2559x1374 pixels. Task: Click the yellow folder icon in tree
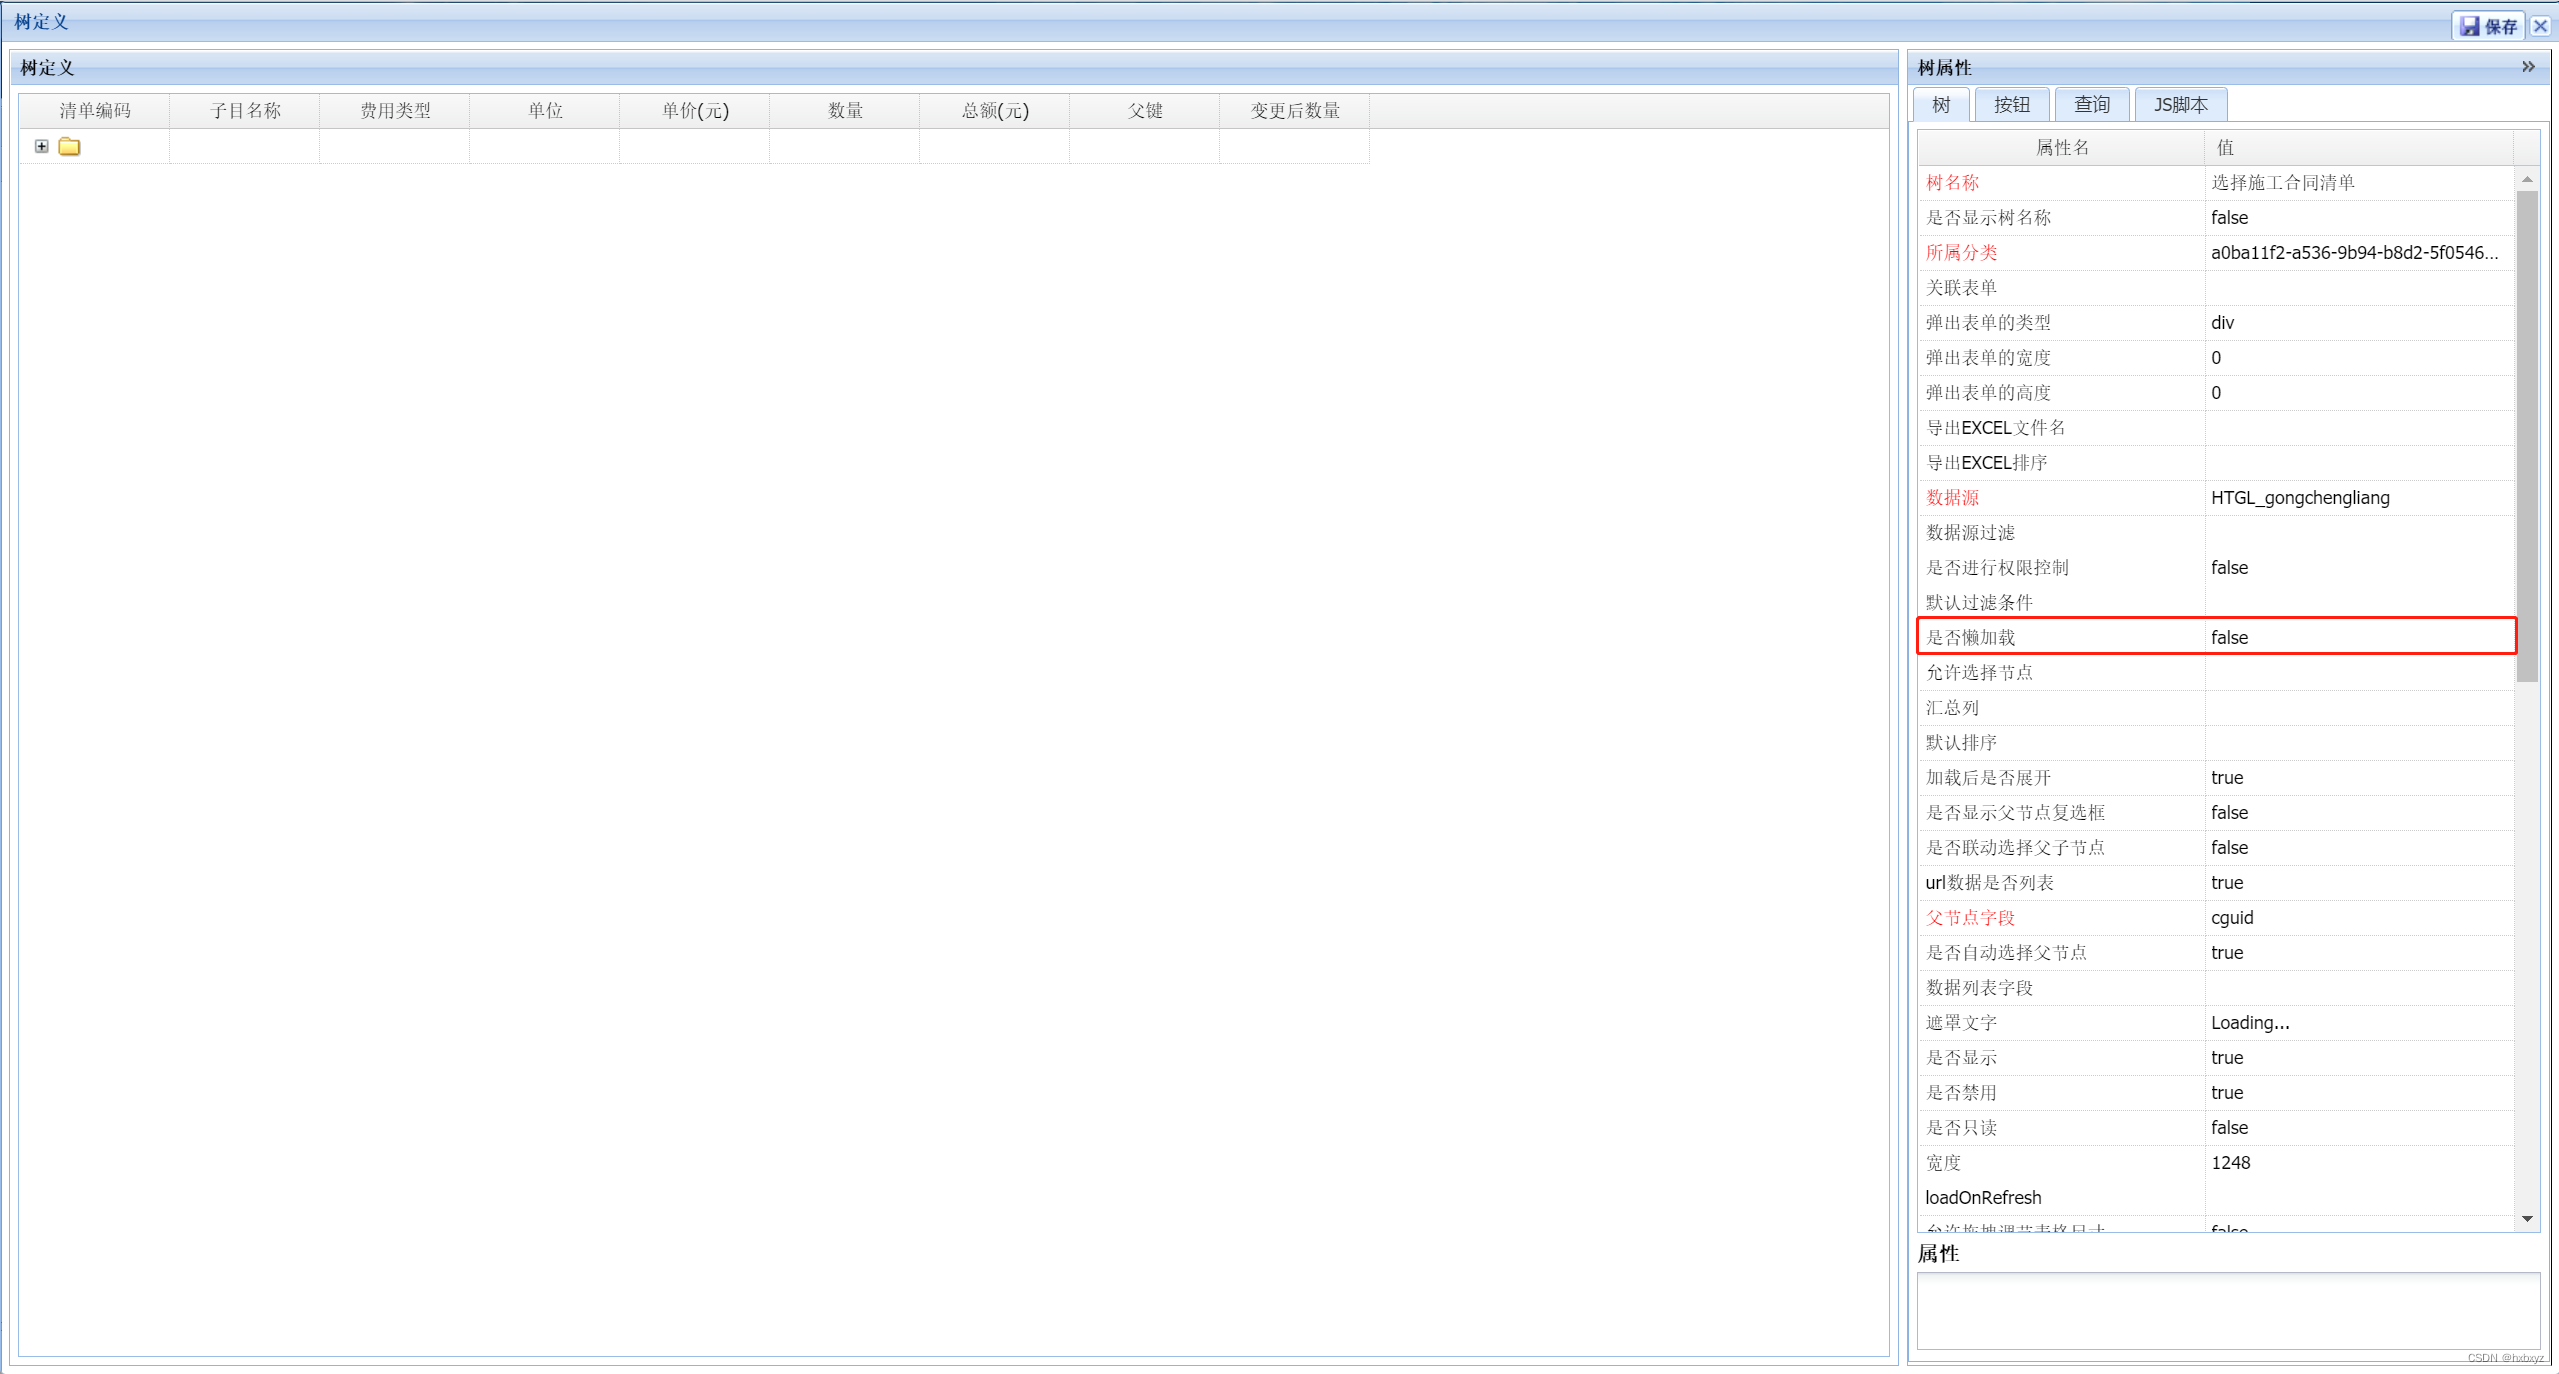[69, 146]
